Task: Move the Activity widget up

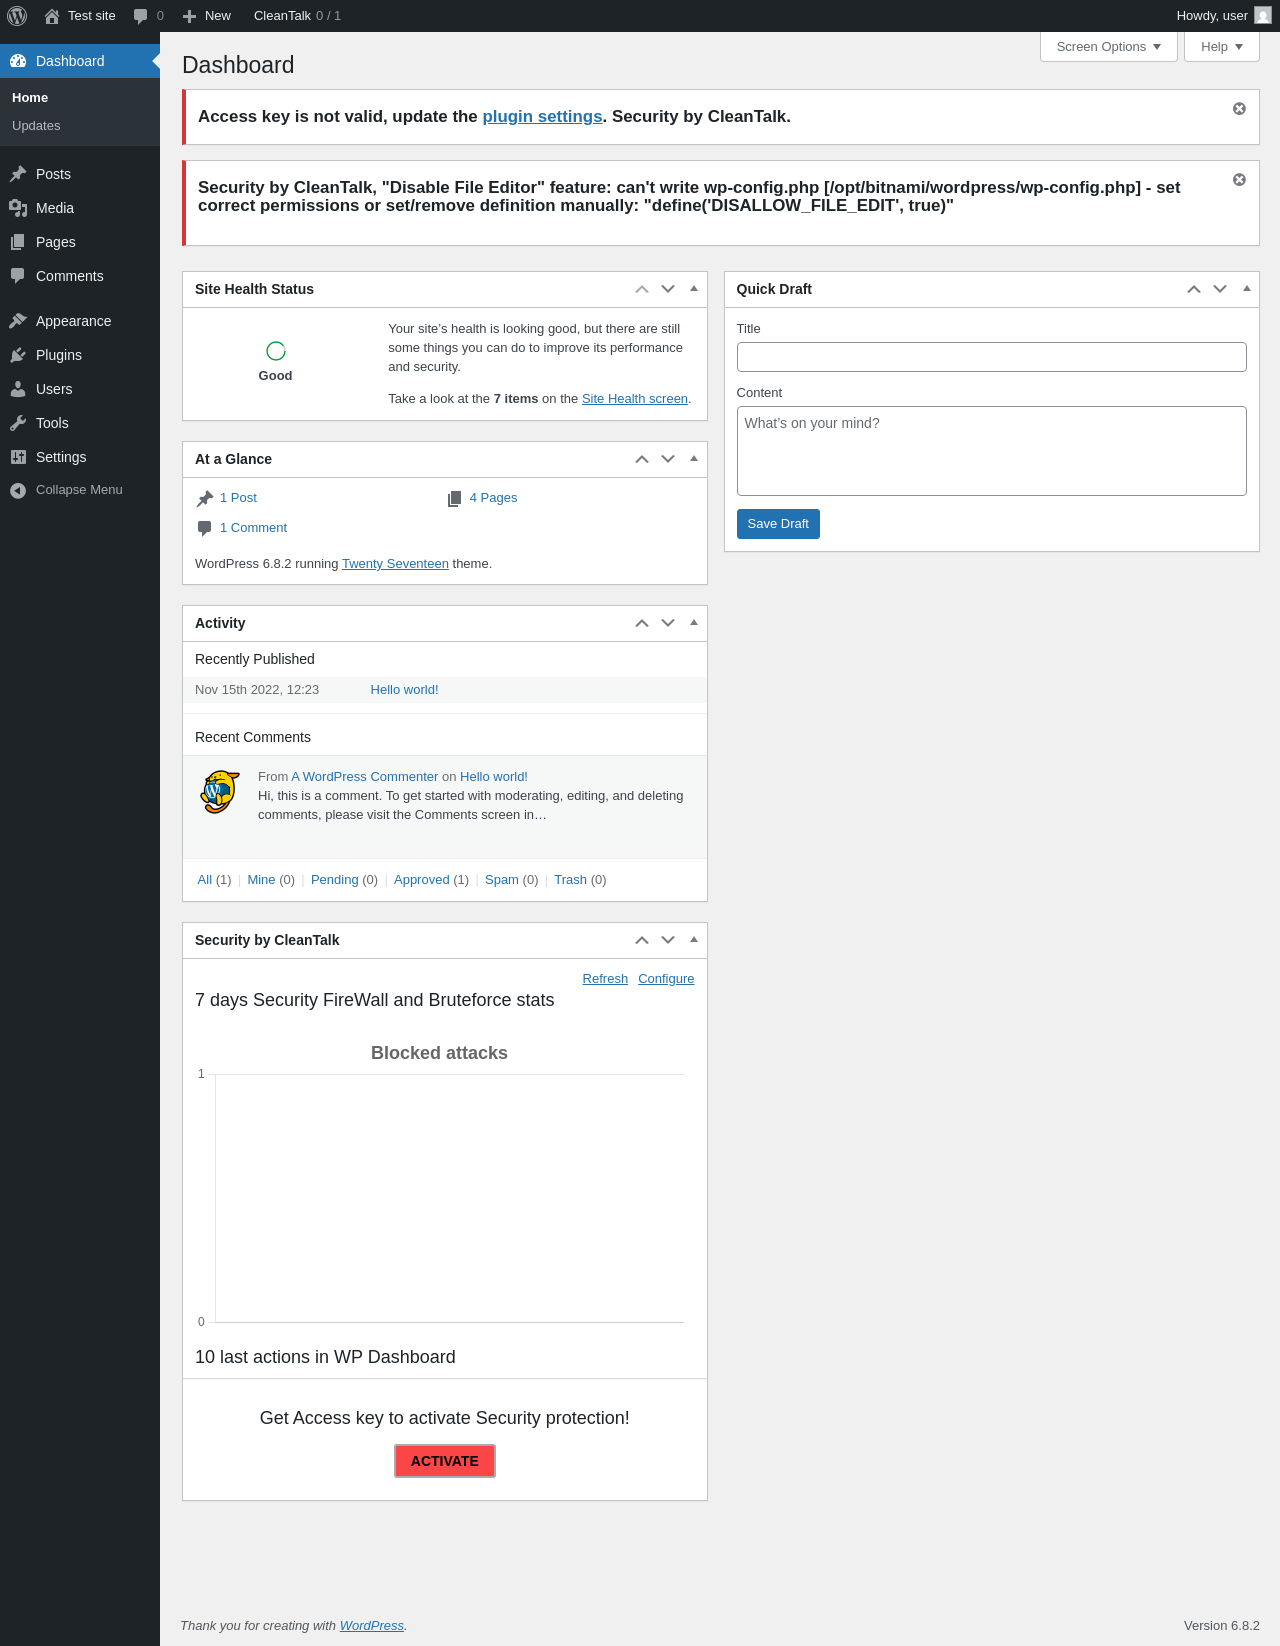Action: [x=642, y=623]
